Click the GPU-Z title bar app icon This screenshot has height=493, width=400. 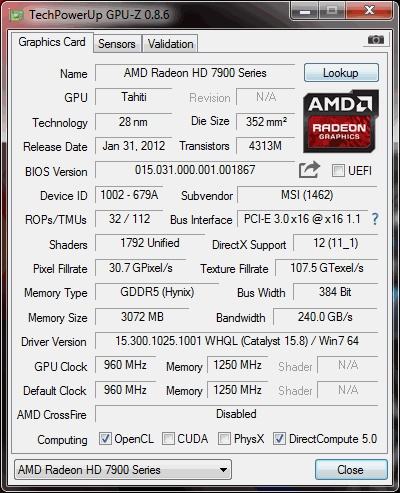coord(17,15)
